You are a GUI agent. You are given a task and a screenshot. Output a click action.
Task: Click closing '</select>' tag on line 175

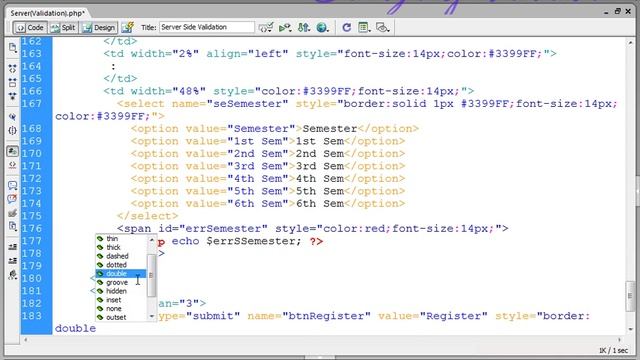click(x=148, y=216)
